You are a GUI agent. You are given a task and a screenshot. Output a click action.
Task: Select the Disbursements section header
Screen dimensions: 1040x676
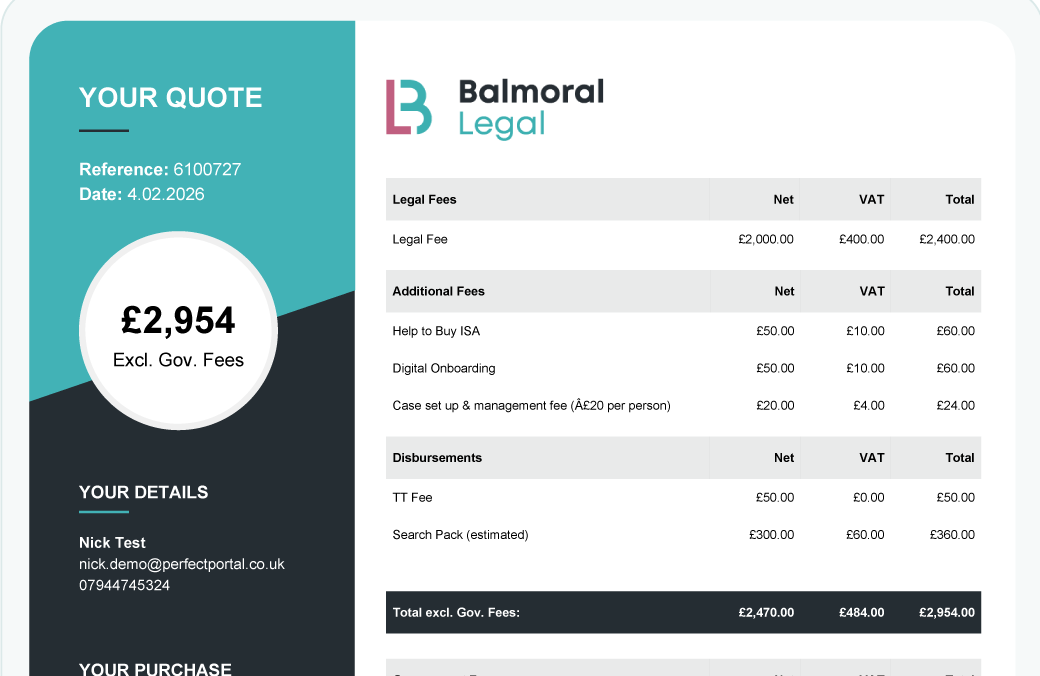point(438,458)
